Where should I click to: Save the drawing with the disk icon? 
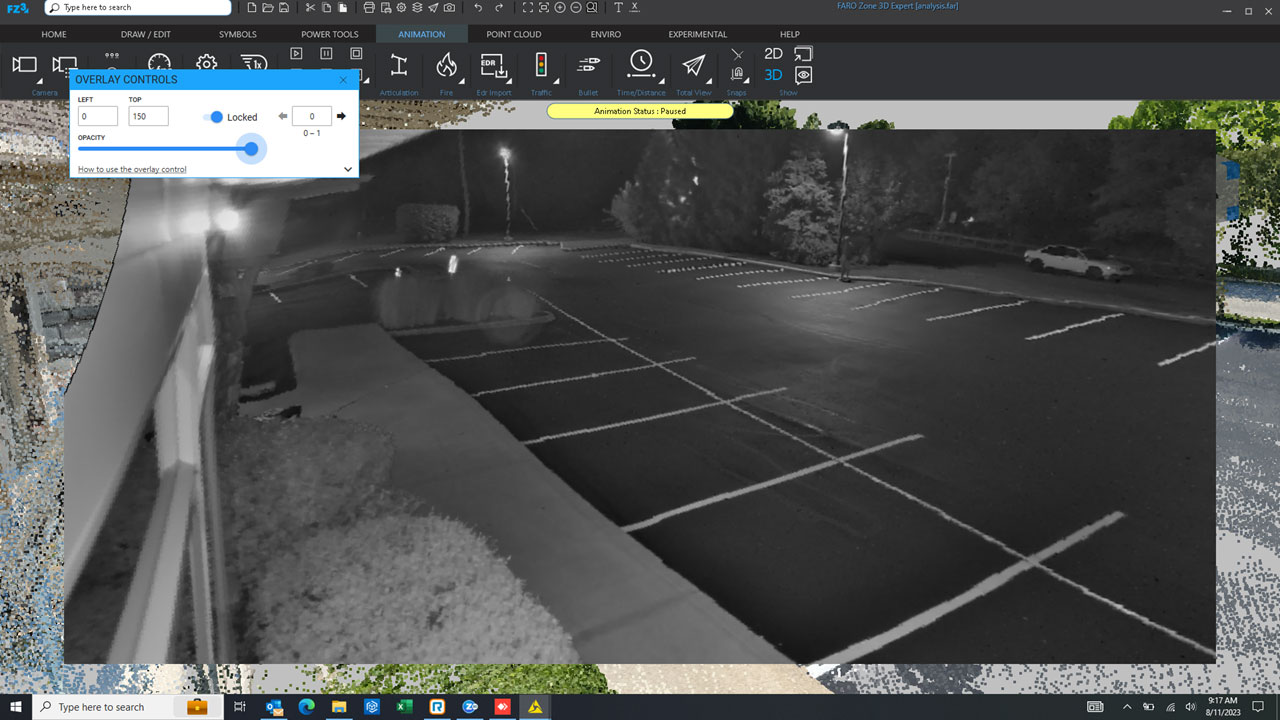[x=285, y=8]
